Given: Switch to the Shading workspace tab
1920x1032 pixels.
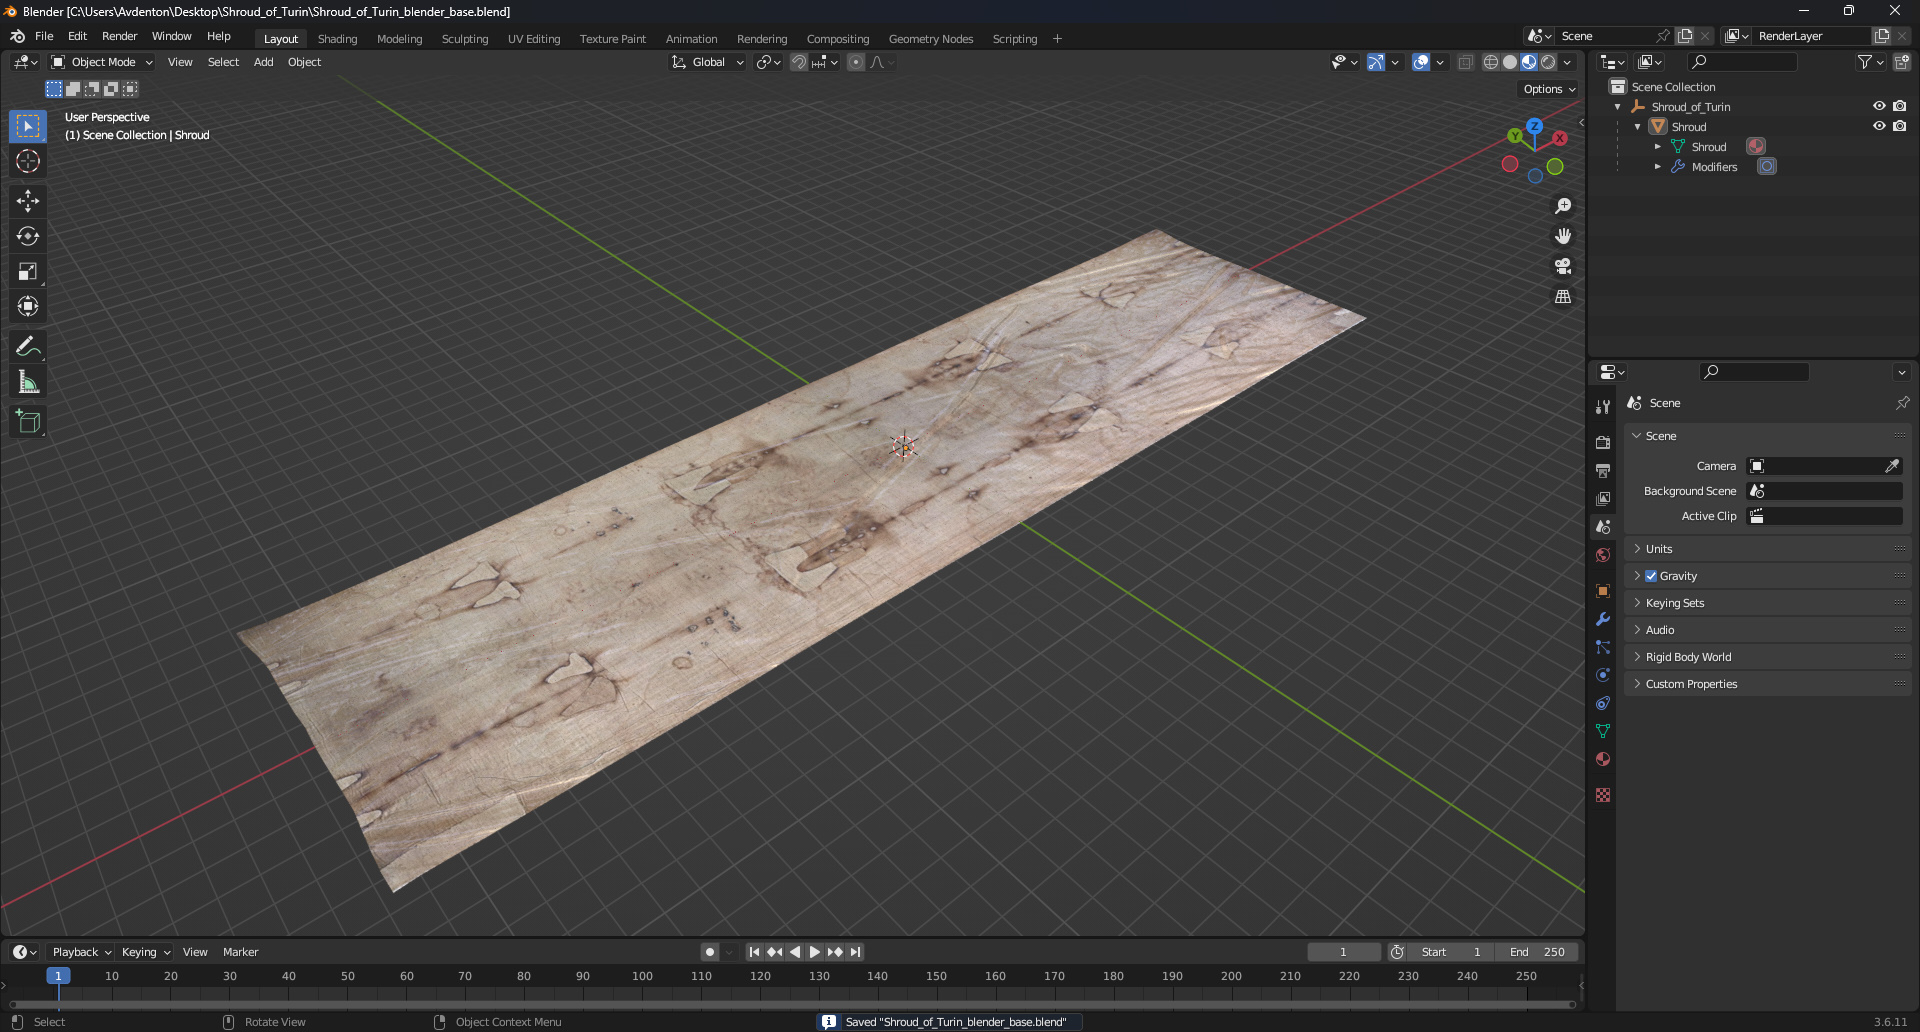Looking at the screenshot, I should pyautogui.click(x=337, y=39).
